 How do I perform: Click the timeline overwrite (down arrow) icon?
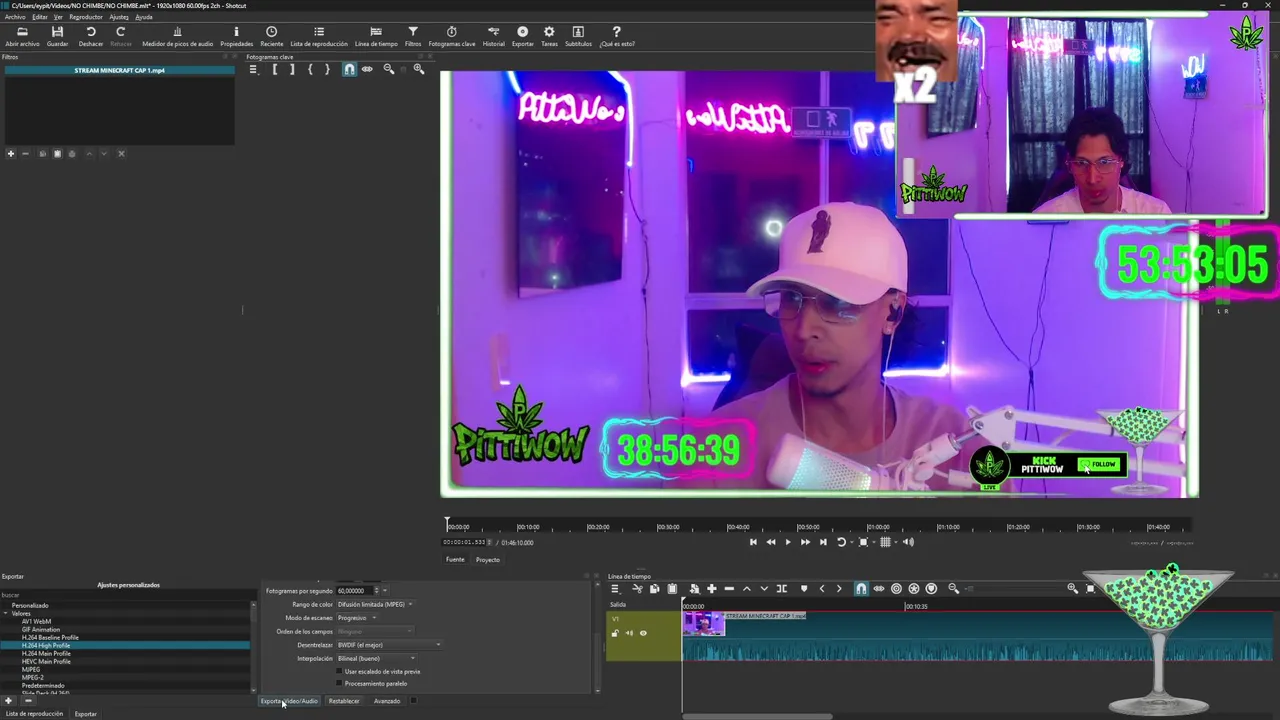[x=764, y=588]
